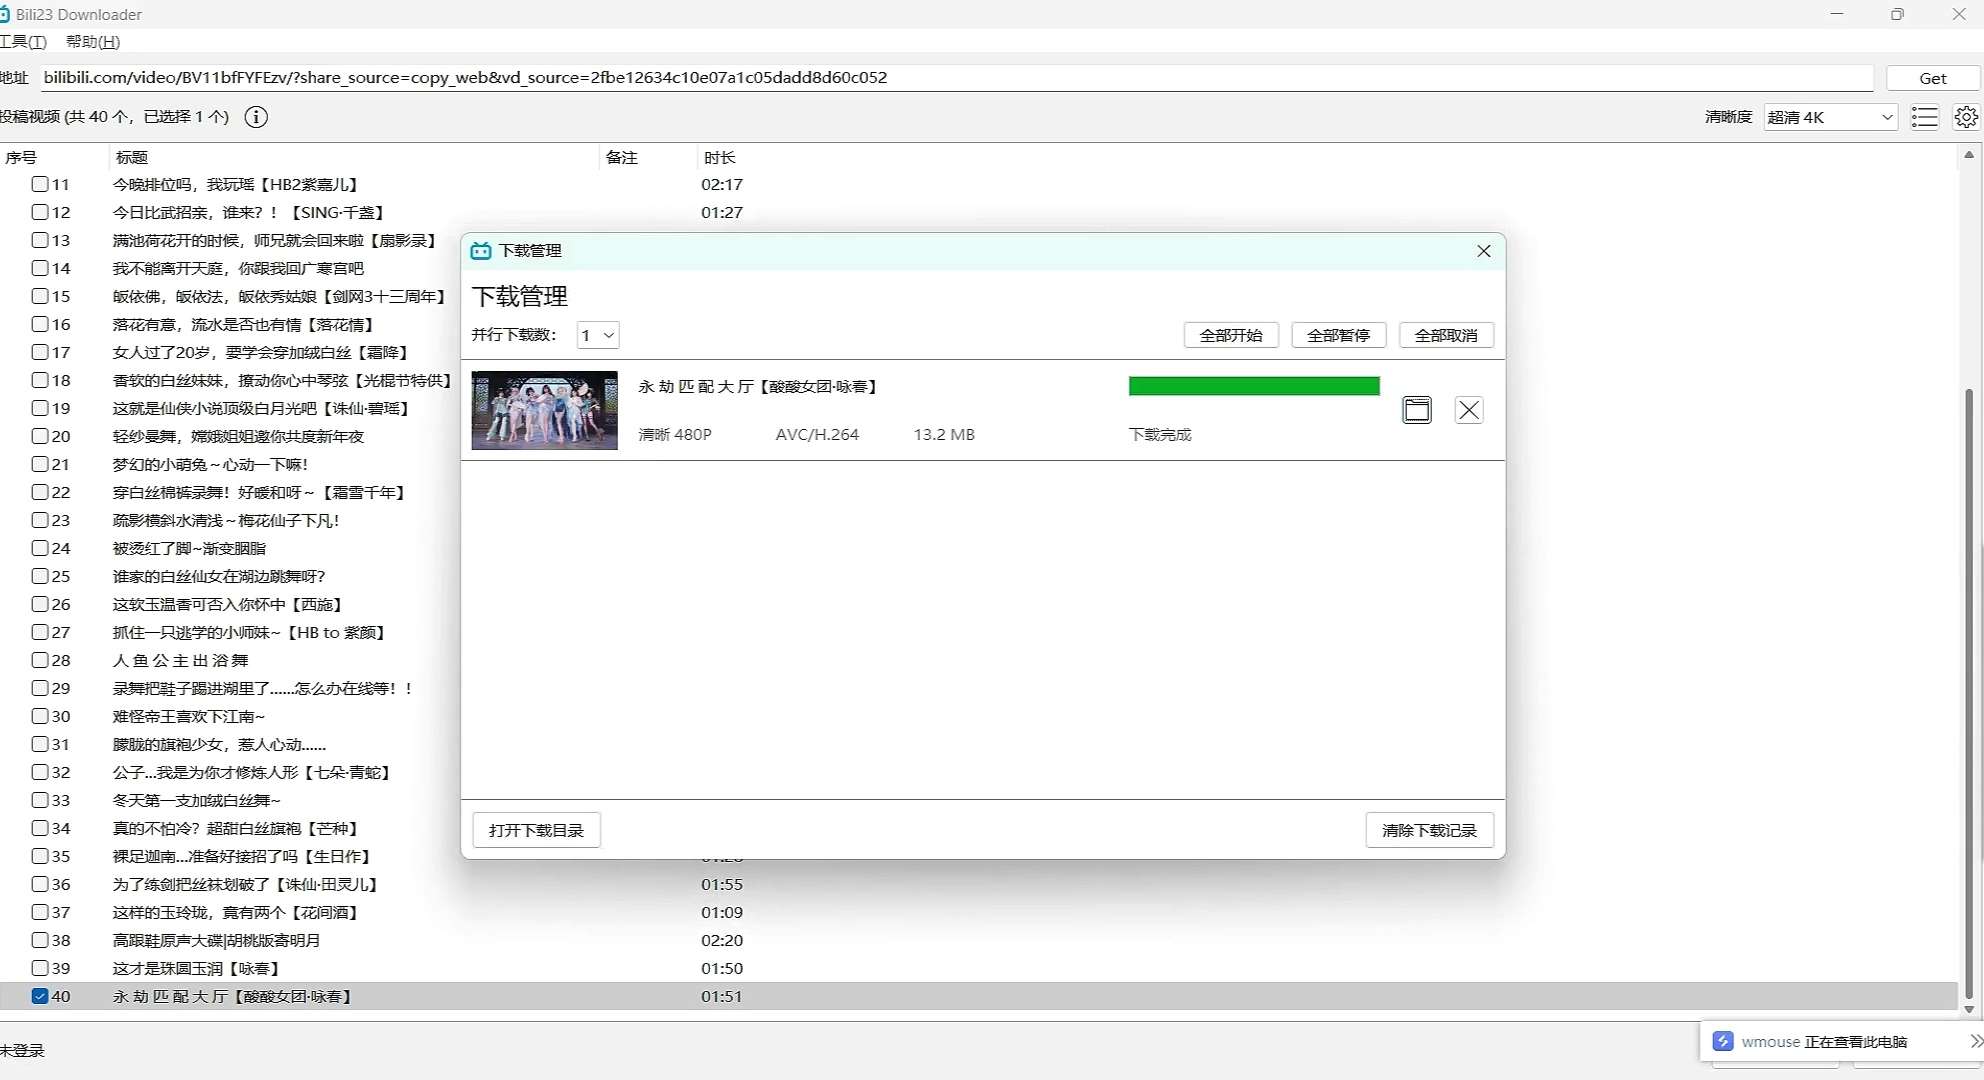The image size is (1984, 1080).
Task: Click the green download progress bar
Action: [x=1254, y=386]
